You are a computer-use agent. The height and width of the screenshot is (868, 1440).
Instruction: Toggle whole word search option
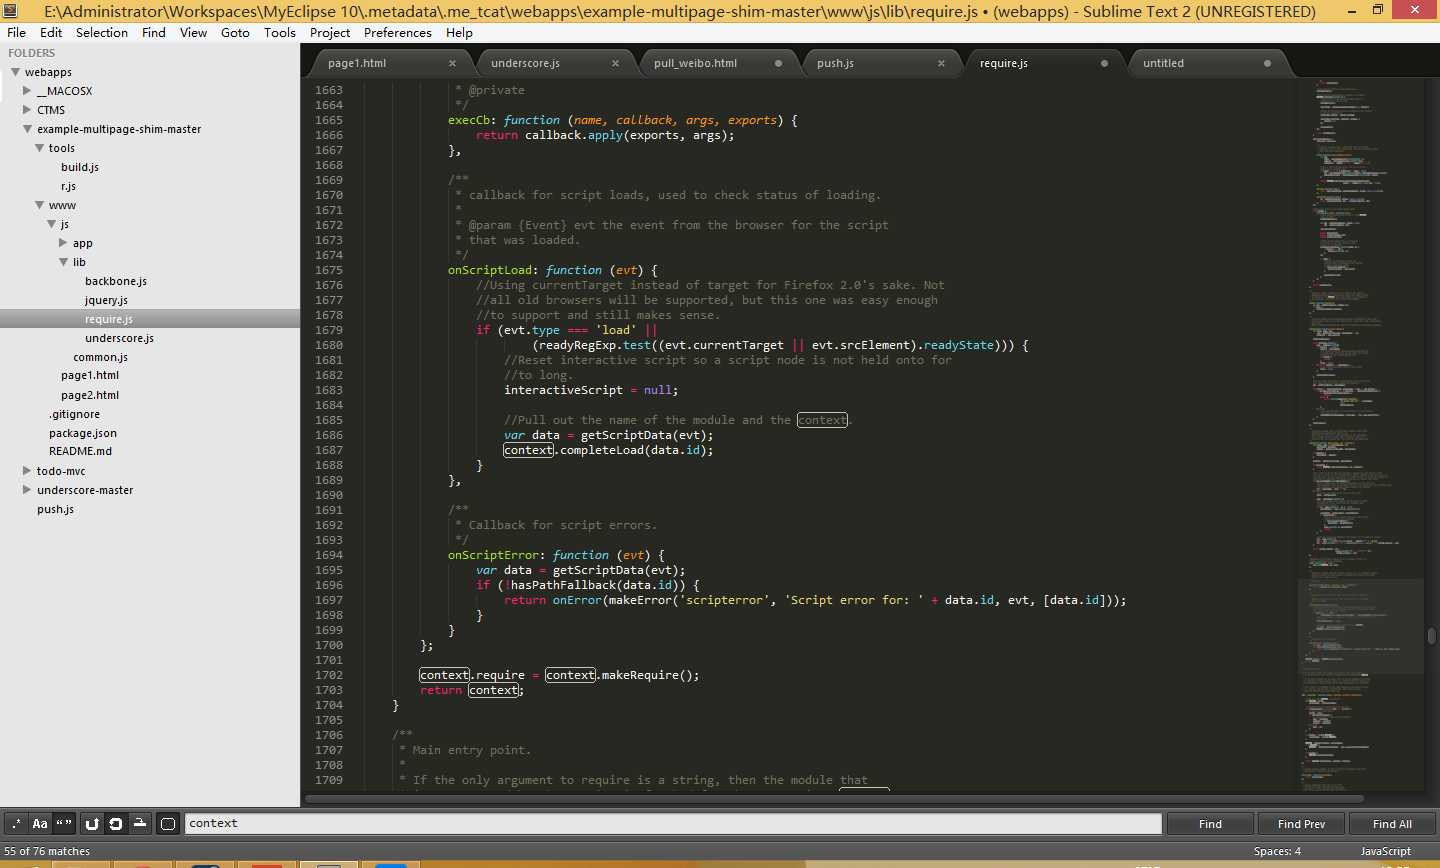(x=64, y=824)
